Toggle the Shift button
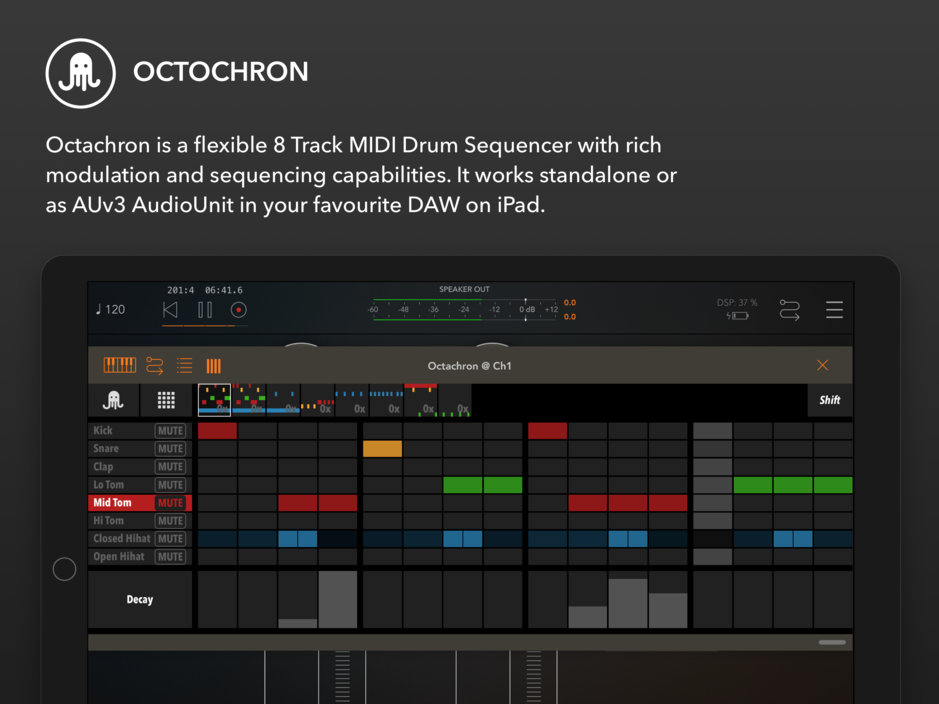This screenshot has height=704, width=939. [829, 400]
